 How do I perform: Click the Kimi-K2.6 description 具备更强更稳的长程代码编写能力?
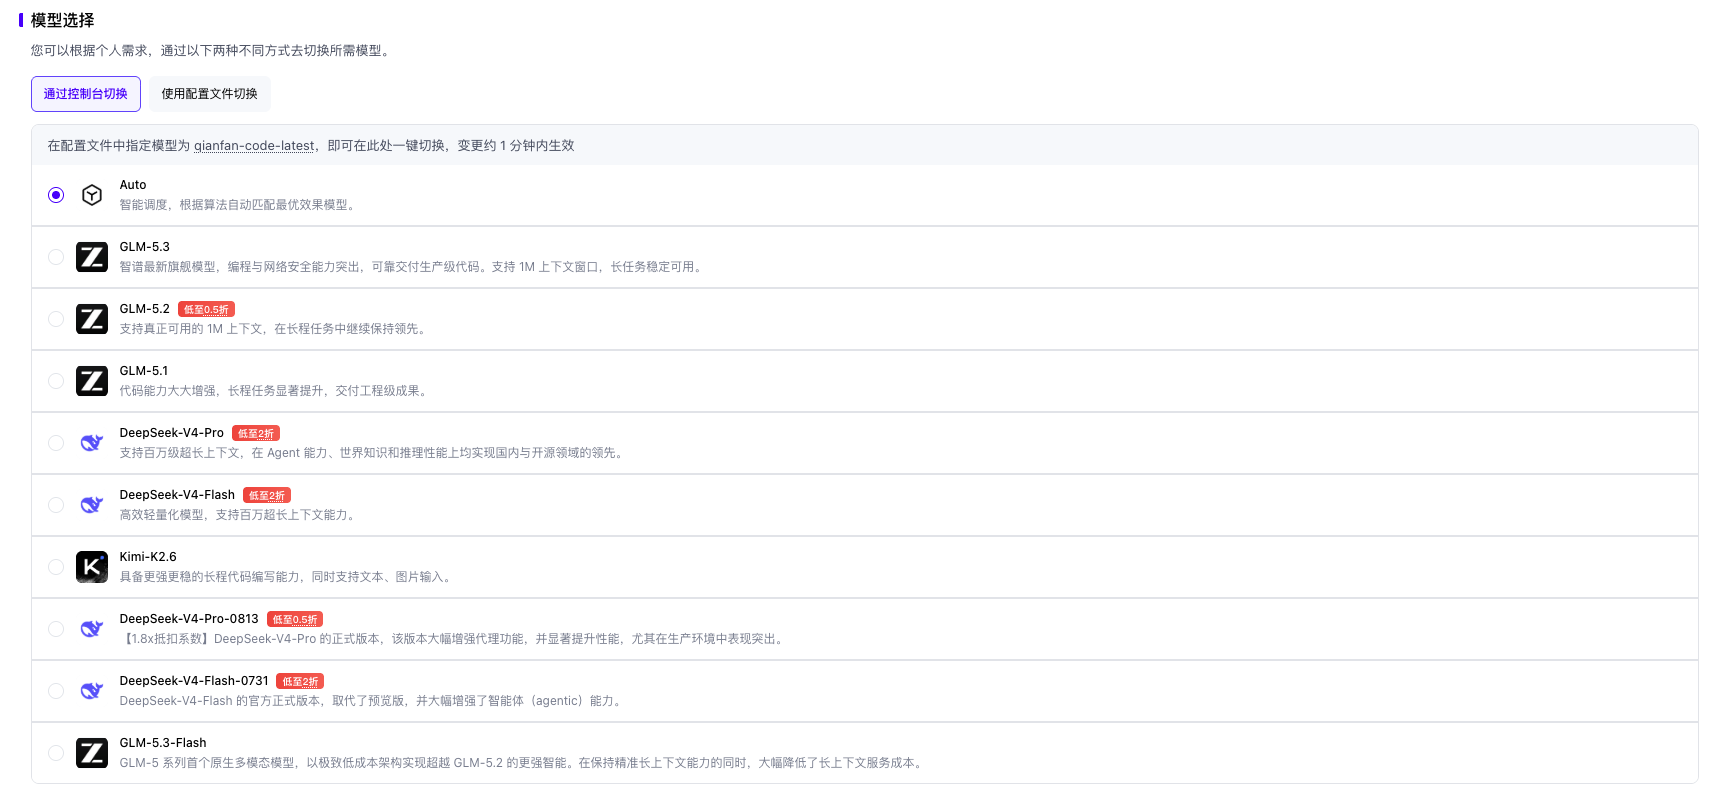point(288,577)
